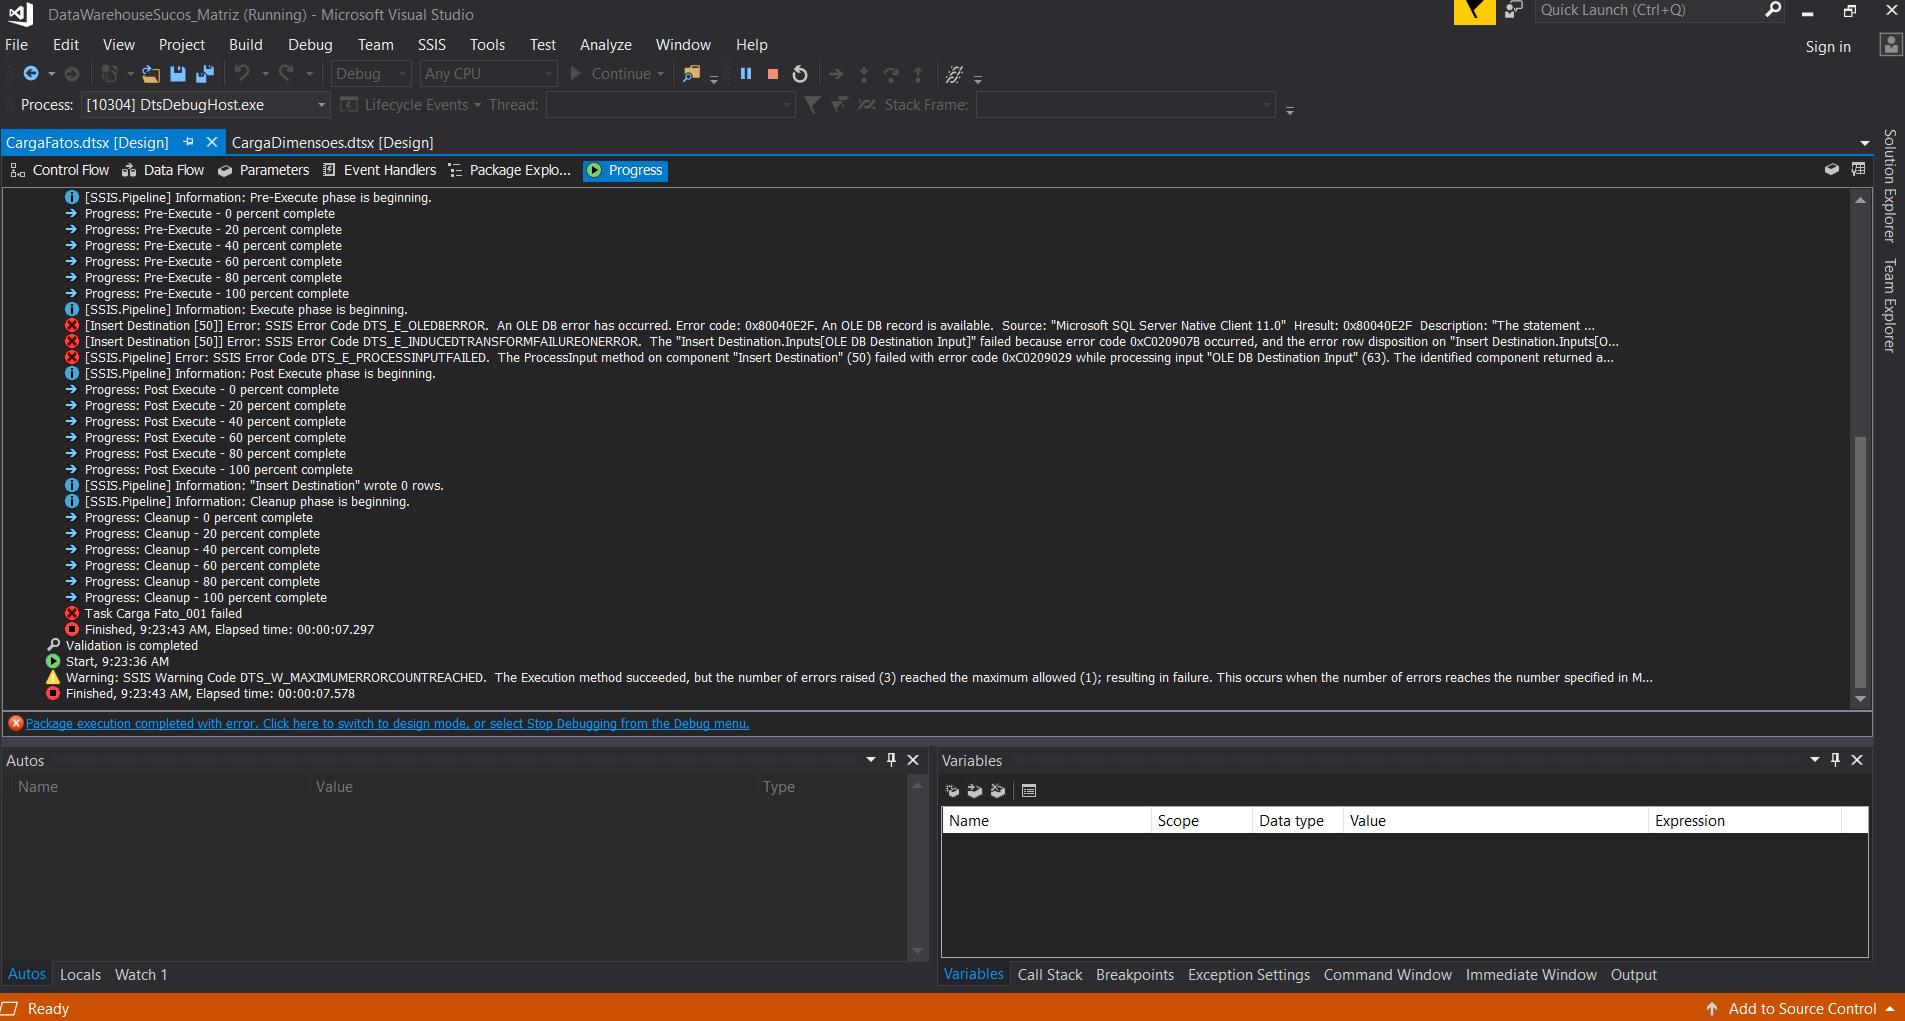Click the Open File folder icon
This screenshot has height=1021, width=1905.
click(150, 74)
